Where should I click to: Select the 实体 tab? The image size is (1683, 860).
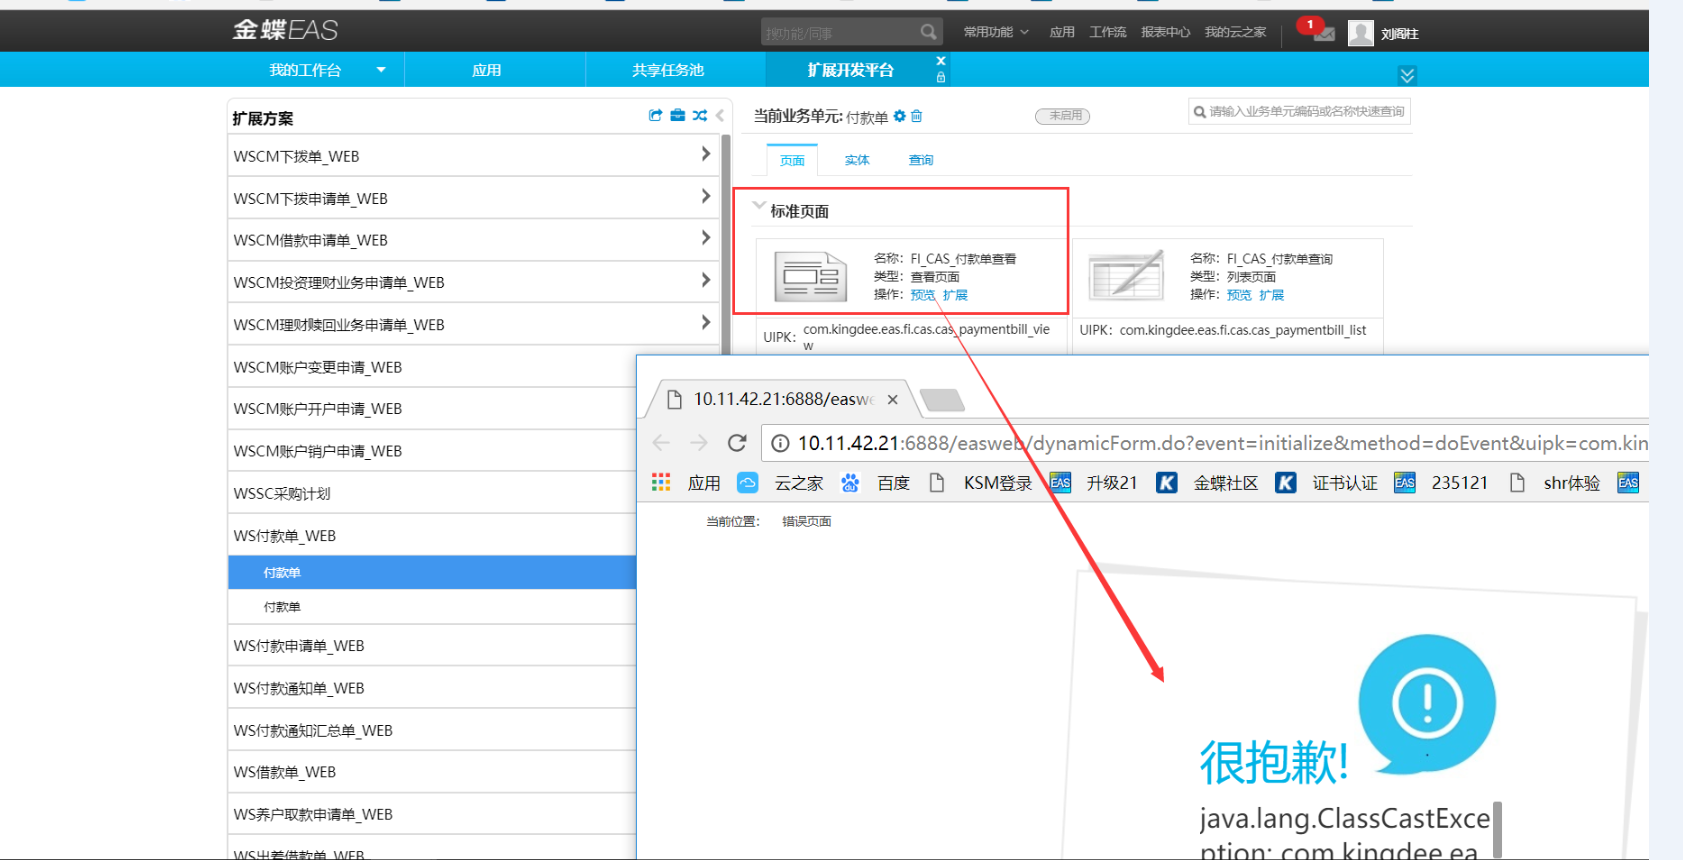coord(857,160)
